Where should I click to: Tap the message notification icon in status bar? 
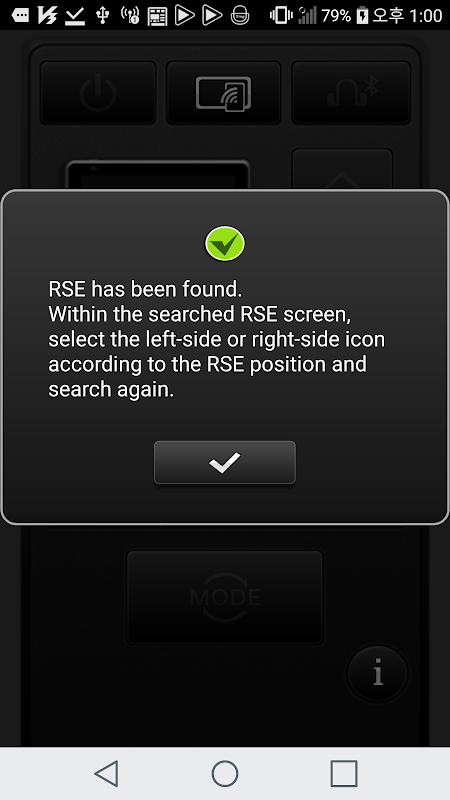20,16
